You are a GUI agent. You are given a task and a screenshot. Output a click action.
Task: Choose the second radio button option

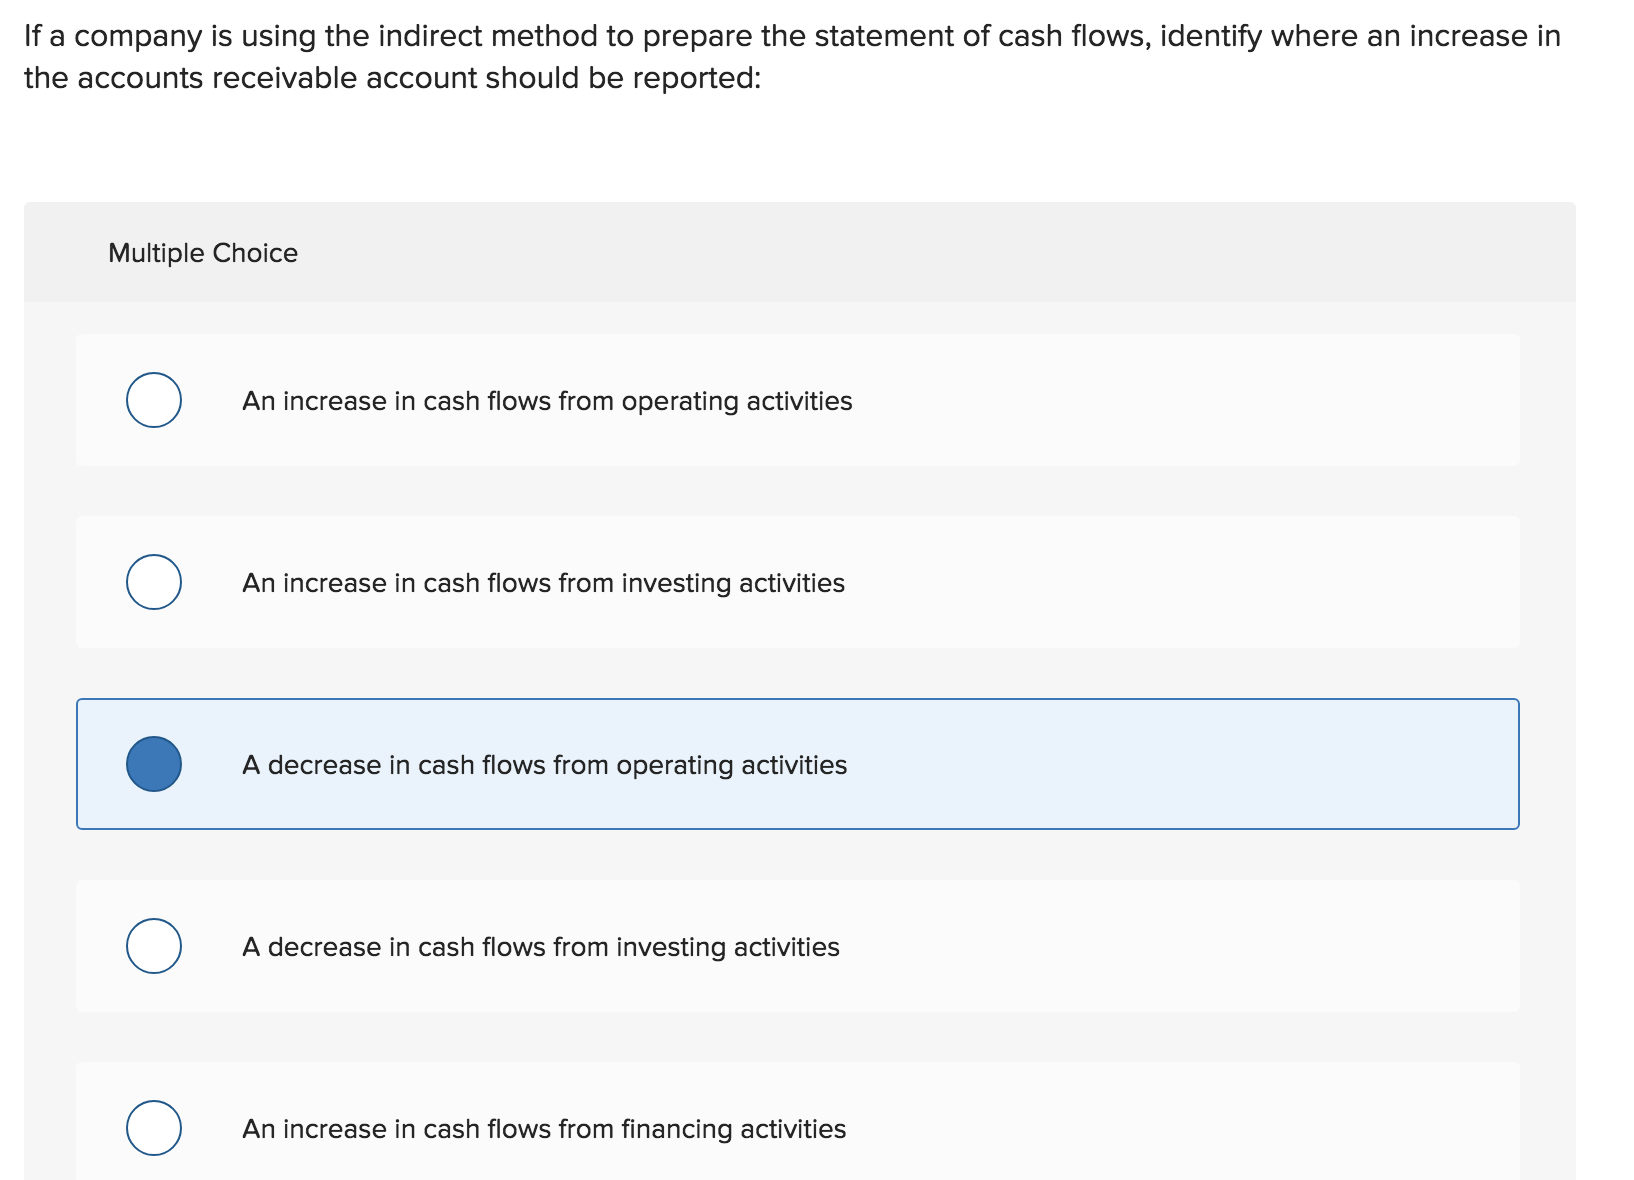(154, 582)
